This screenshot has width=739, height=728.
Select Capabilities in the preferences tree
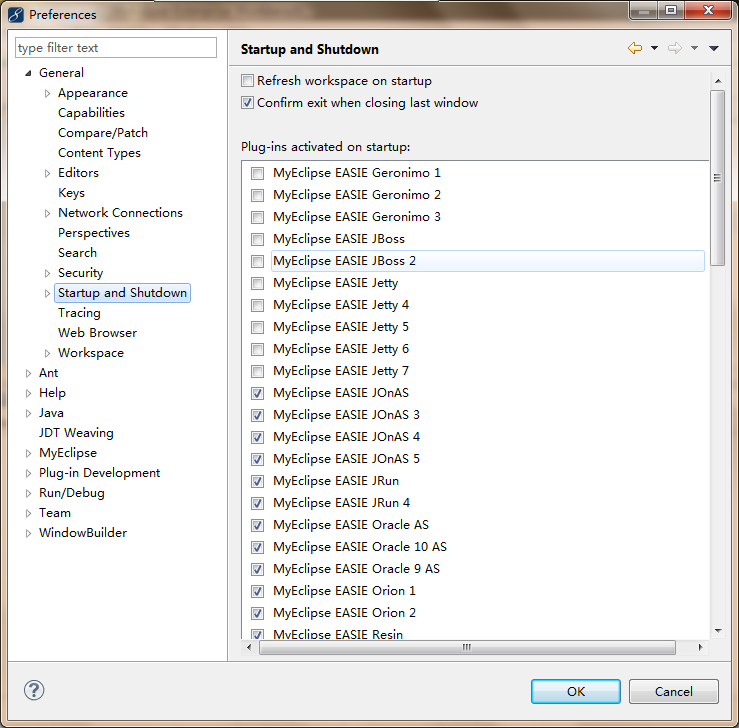point(91,113)
